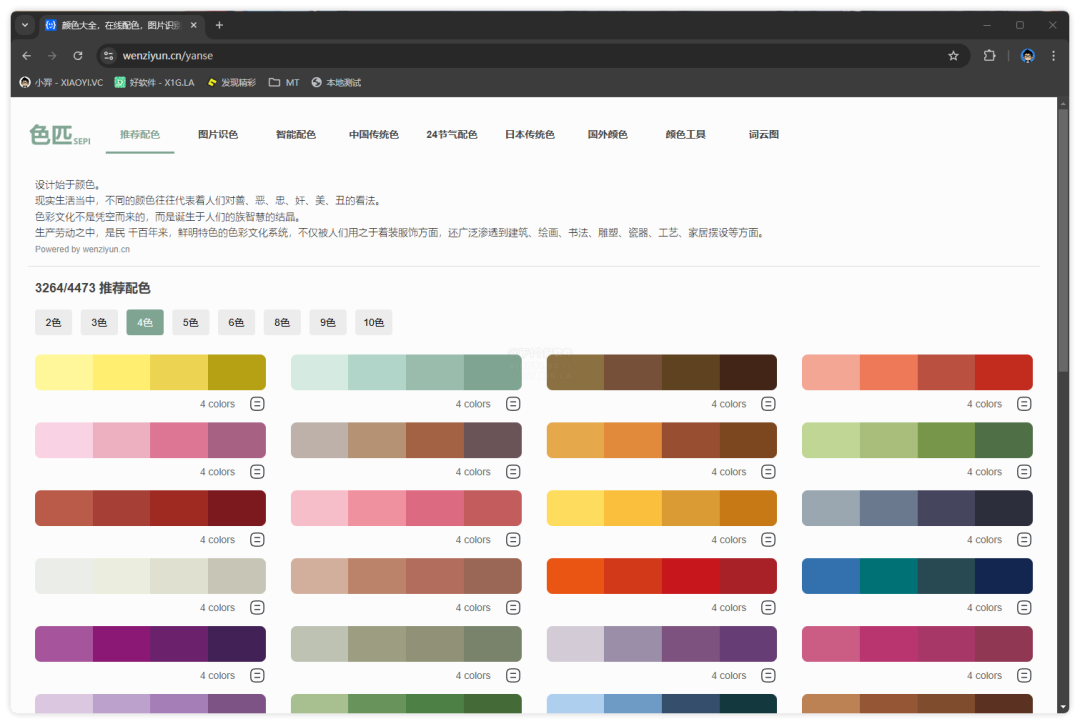Expand the tab search dropdown arrow
Viewport: 1080px width, 724px height.
click(x=25, y=25)
